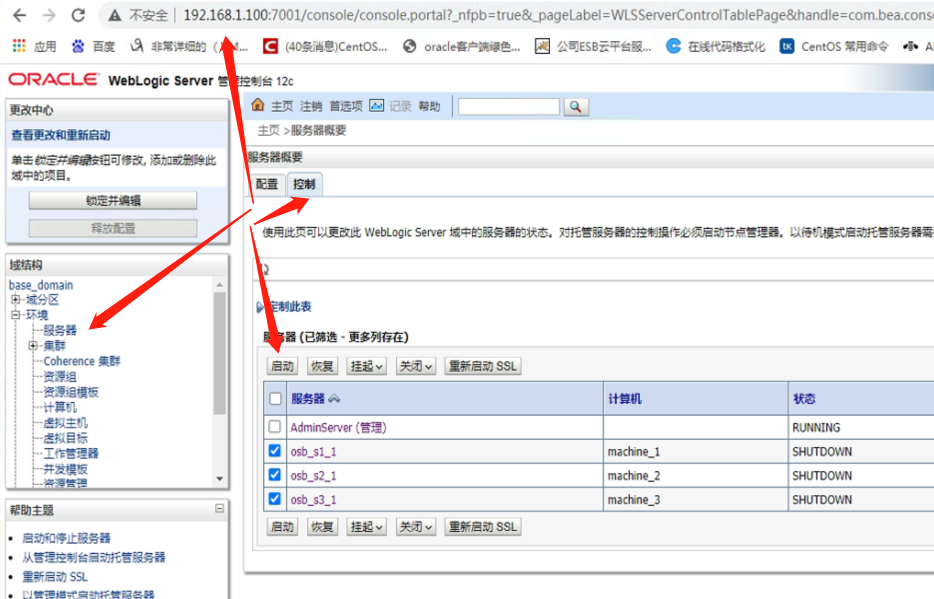Switch to the 控制 tab
The width and height of the screenshot is (934, 599).
(x=304, y=184)
